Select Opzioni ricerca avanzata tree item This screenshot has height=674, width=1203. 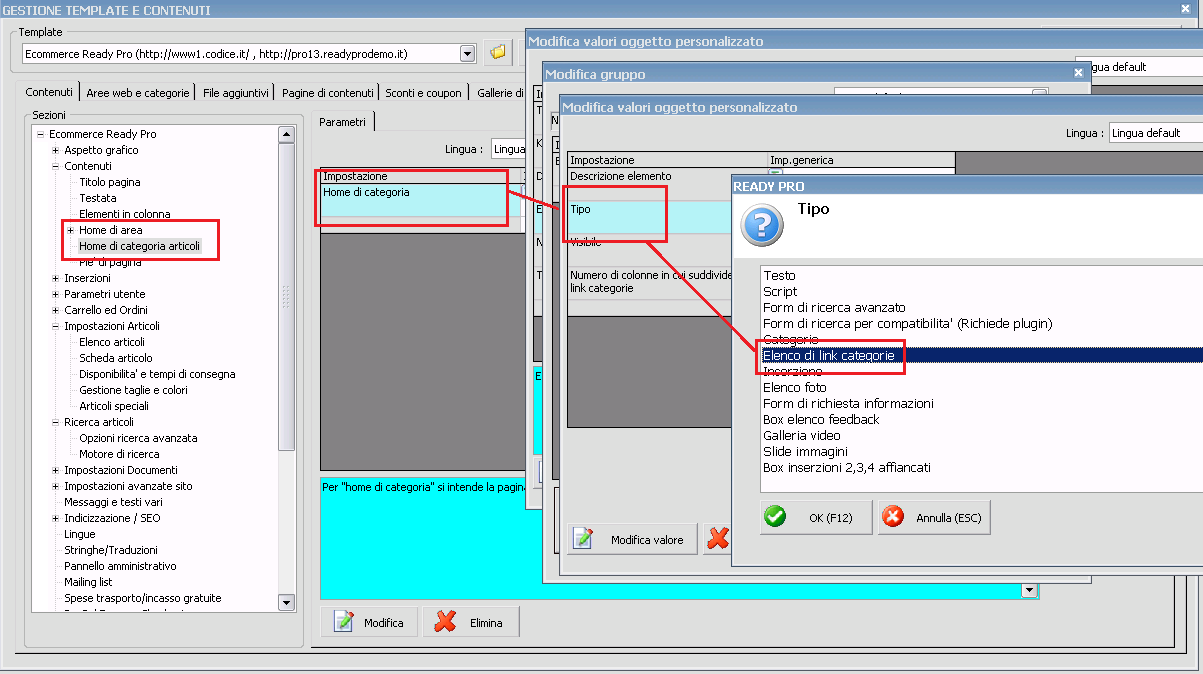(138, 438)
